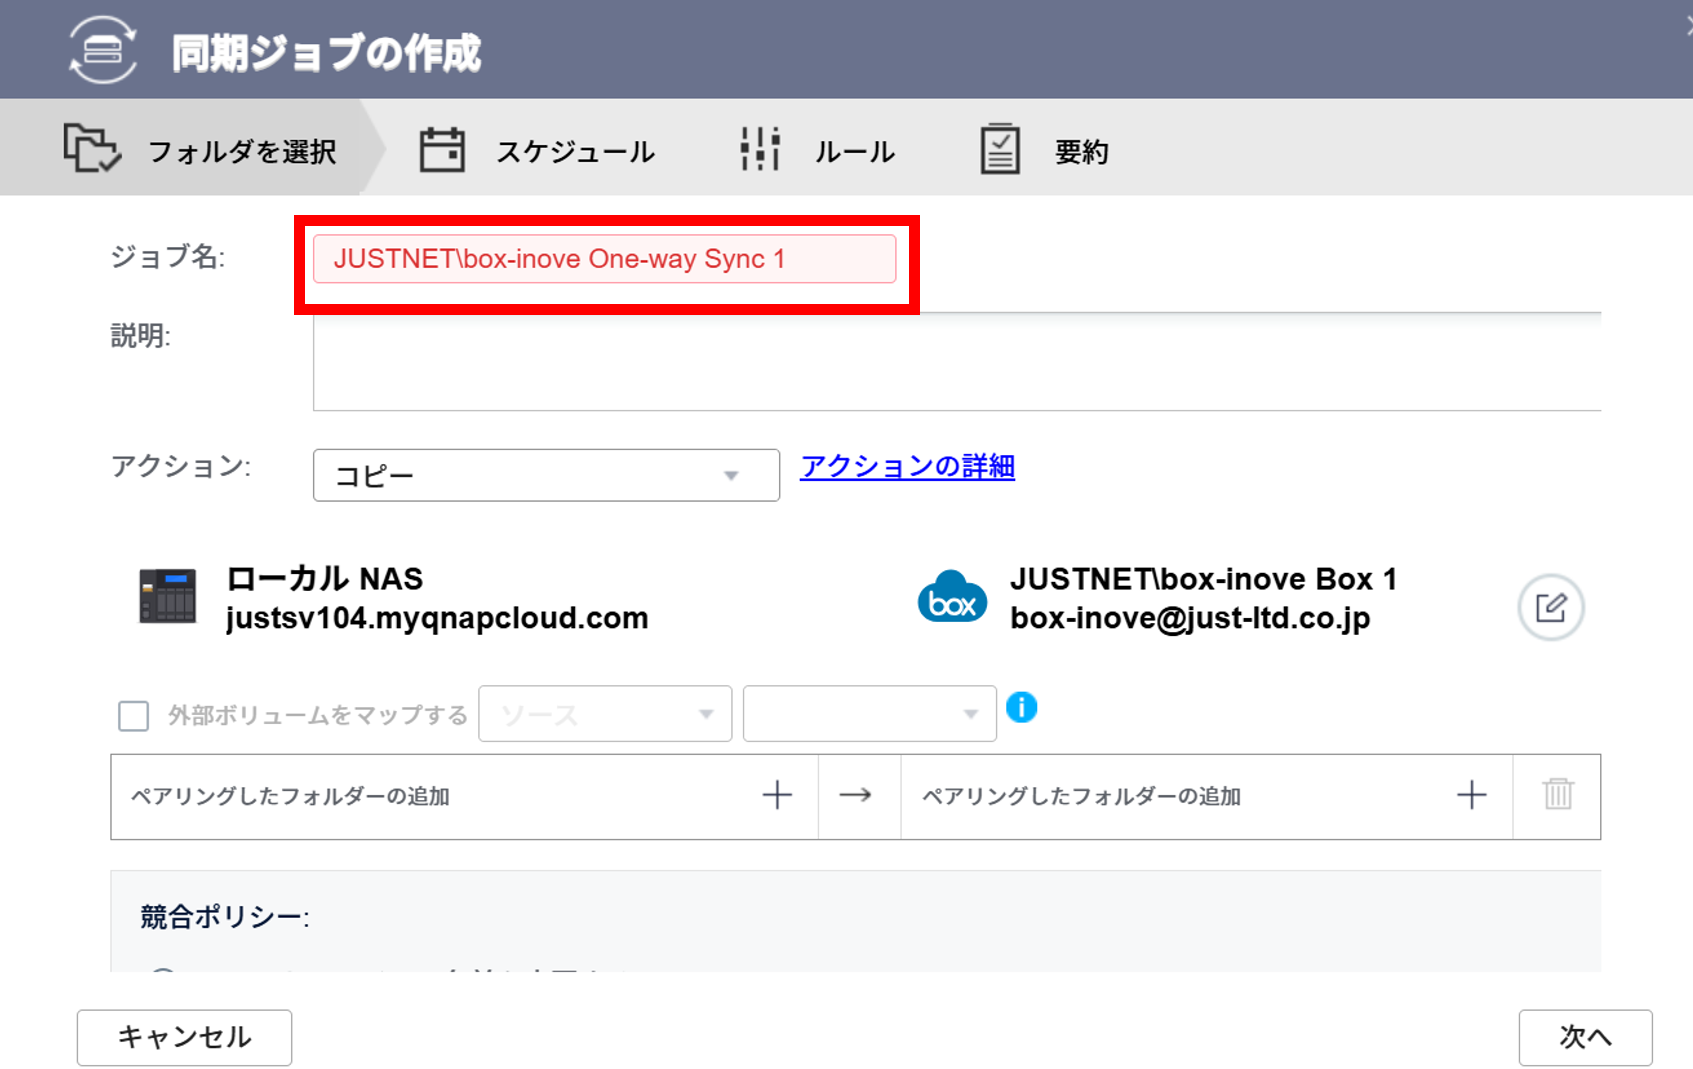Click the JUSTNET\box-inove Box 1 label
Screen dimensions: 1693x1069
(1203, 579)
